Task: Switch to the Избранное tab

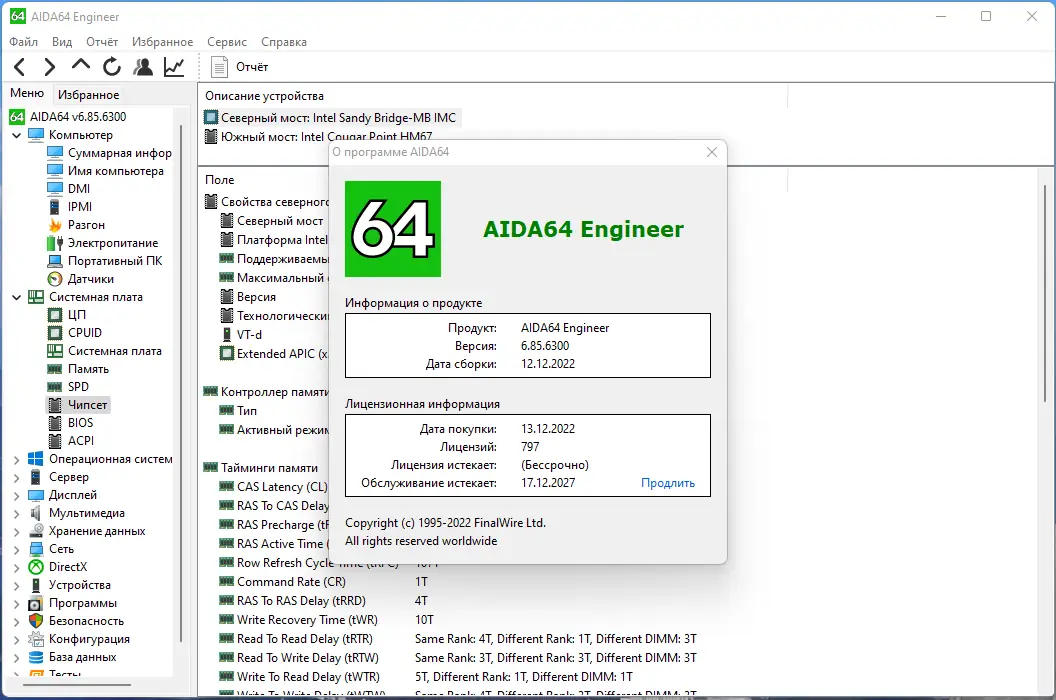Action: click(x=89, y=93)
